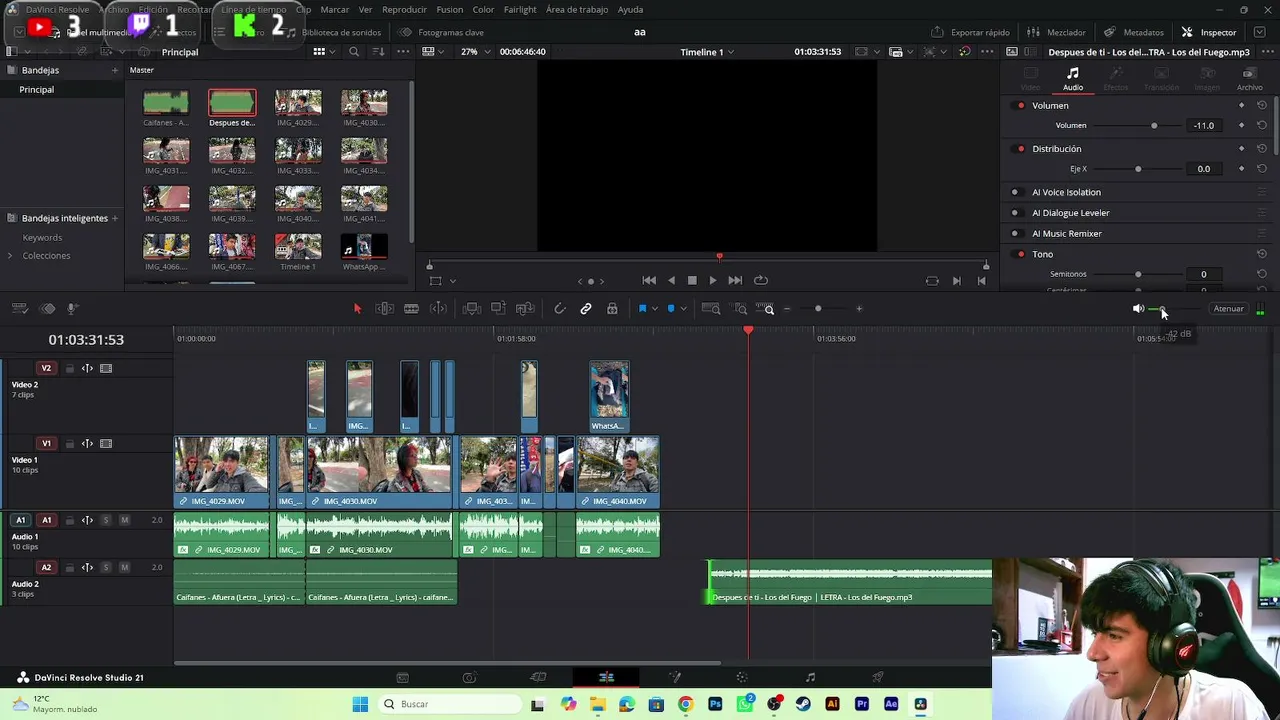The width and height of the screenshot is (1280, 720).
Task: Play in reverse in the viewer
Action: coord(671,281)
